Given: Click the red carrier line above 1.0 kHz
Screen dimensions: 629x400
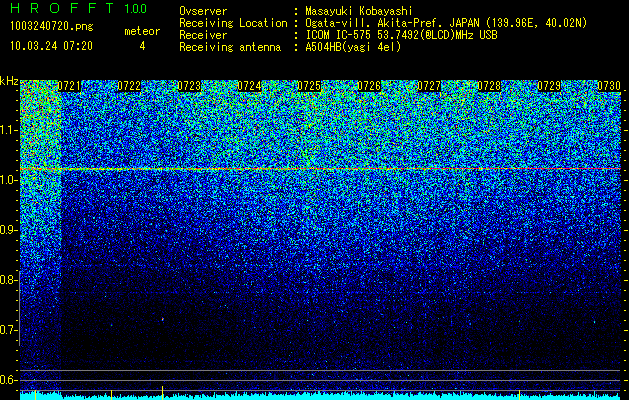Looking at the screenshot, I should click(321, 169).
